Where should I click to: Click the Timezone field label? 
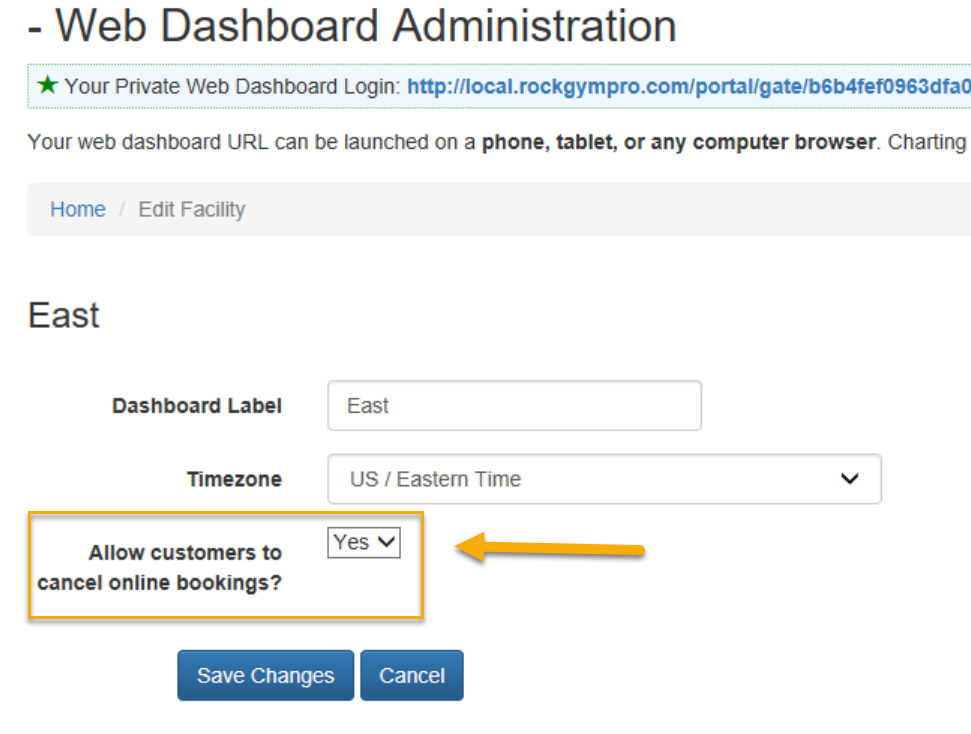(235, 479)
